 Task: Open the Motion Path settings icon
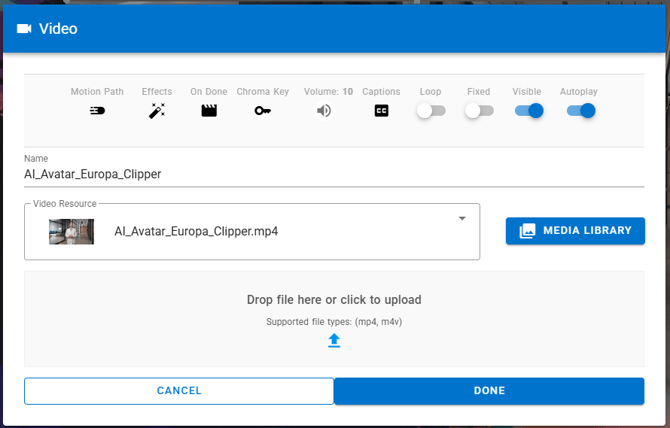coord(97,111)
